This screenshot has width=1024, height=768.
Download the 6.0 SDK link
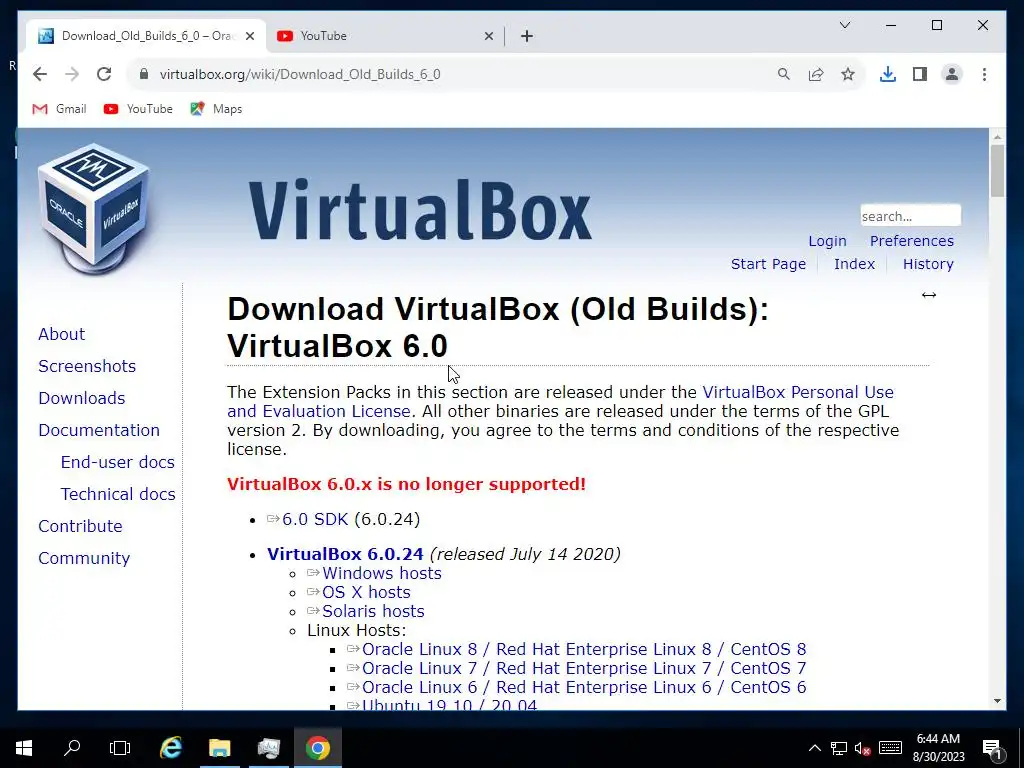(x=315, y=519)
